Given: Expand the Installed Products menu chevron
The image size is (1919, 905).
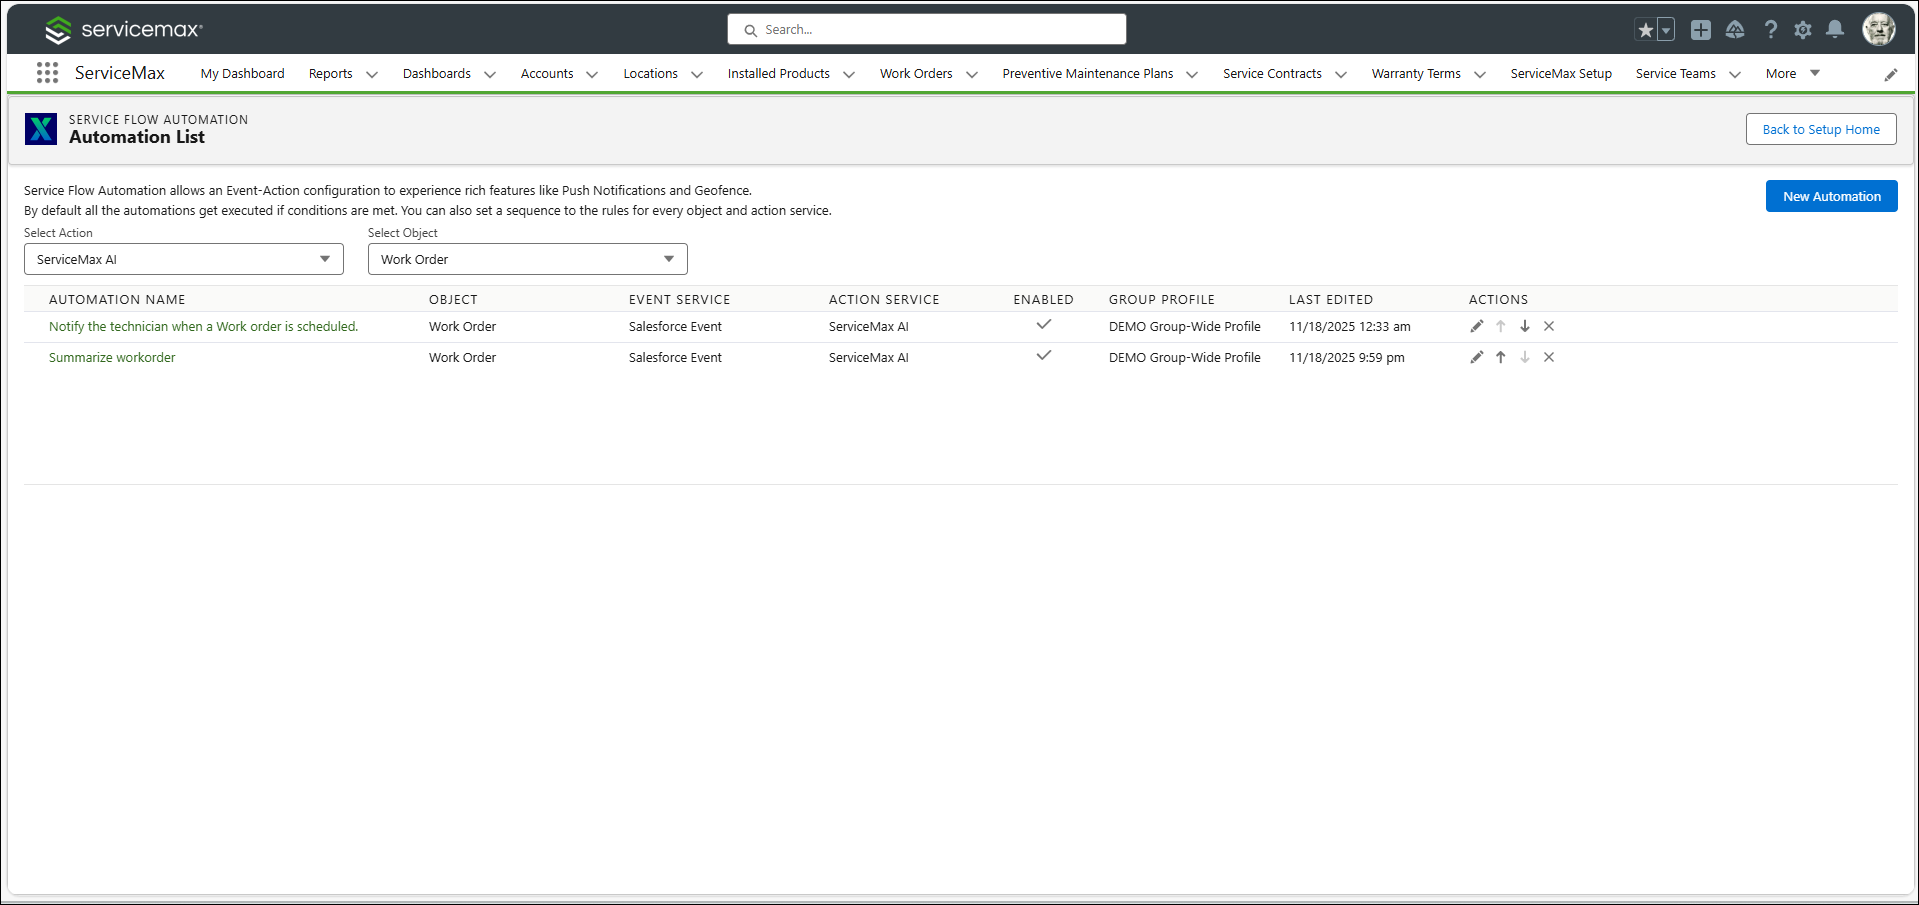Looking at the screenshot, I should pos(849,74).
